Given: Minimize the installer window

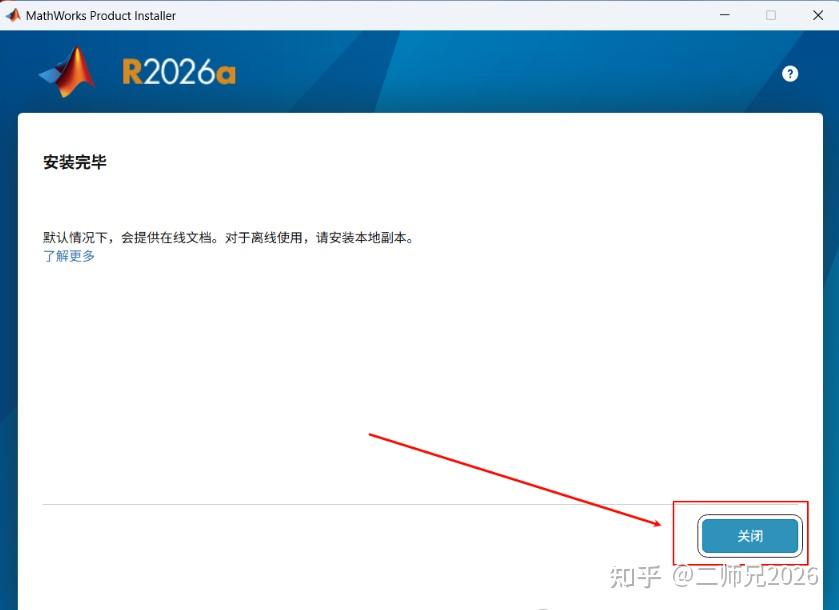Looking at the screenshot, I should pos(724,15).
